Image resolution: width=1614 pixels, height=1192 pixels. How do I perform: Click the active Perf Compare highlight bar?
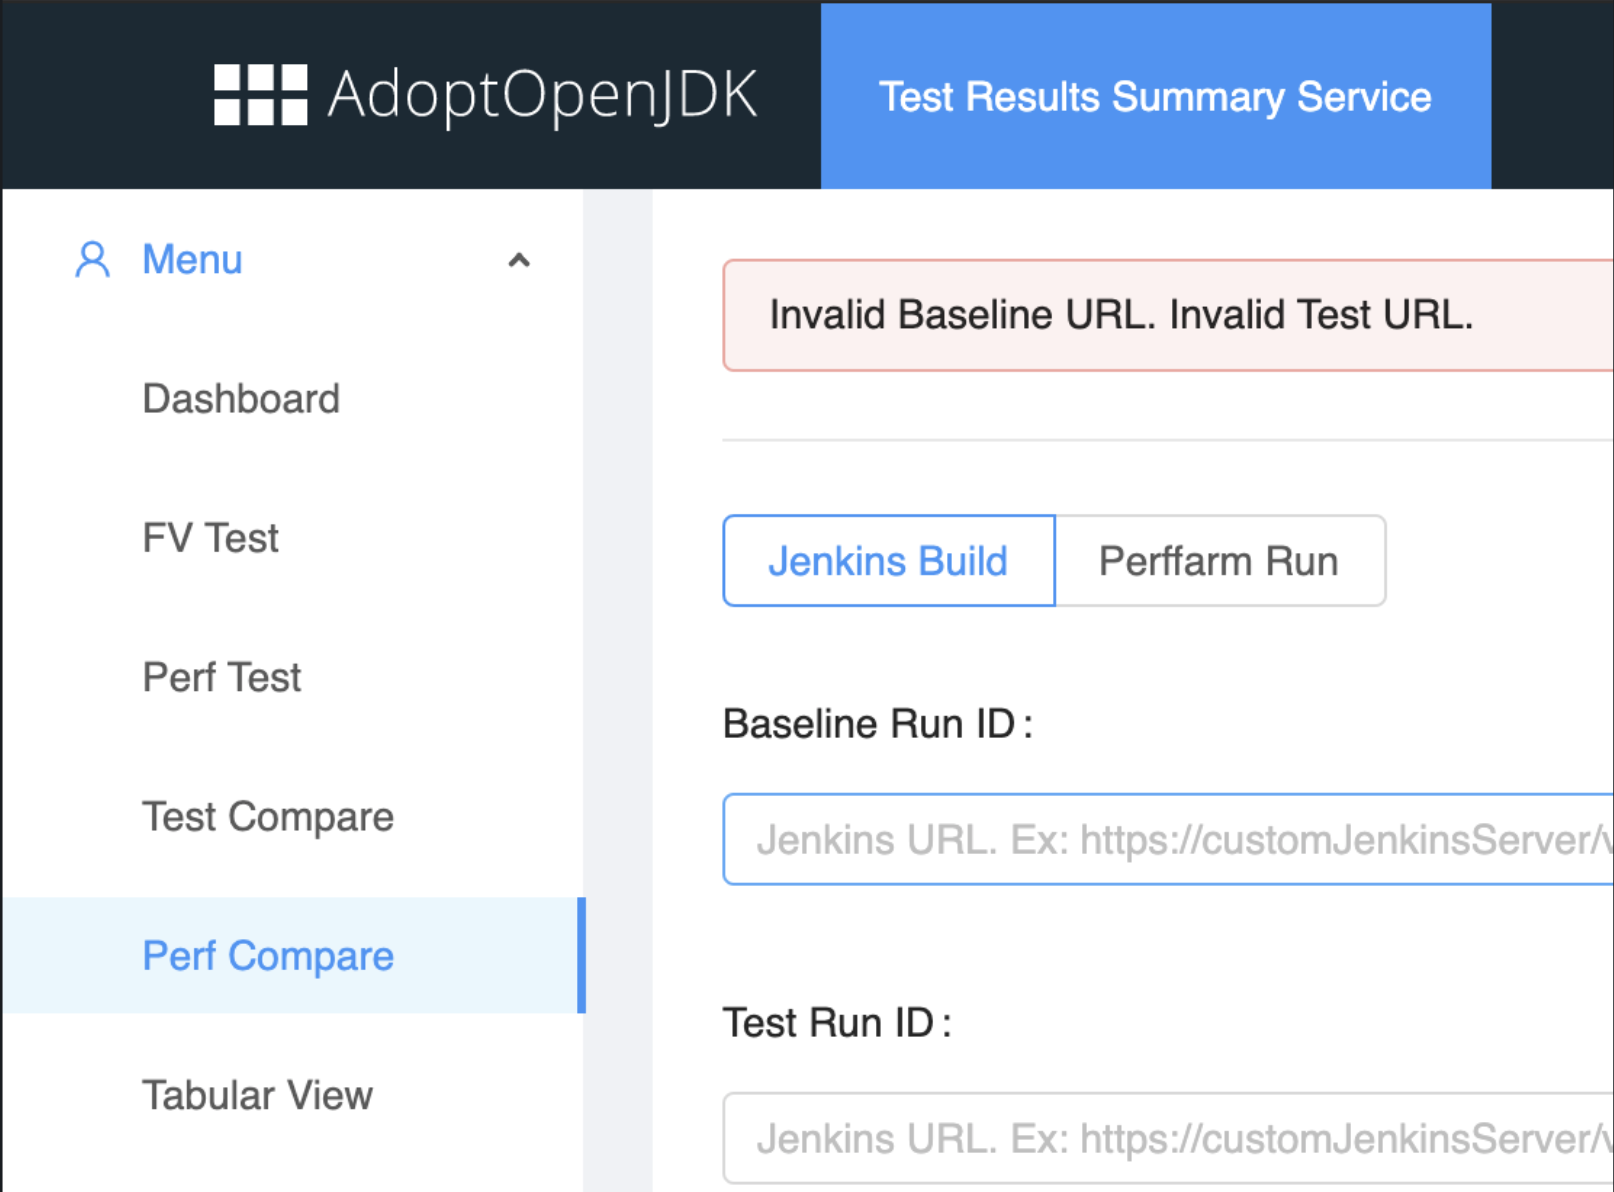581,956
